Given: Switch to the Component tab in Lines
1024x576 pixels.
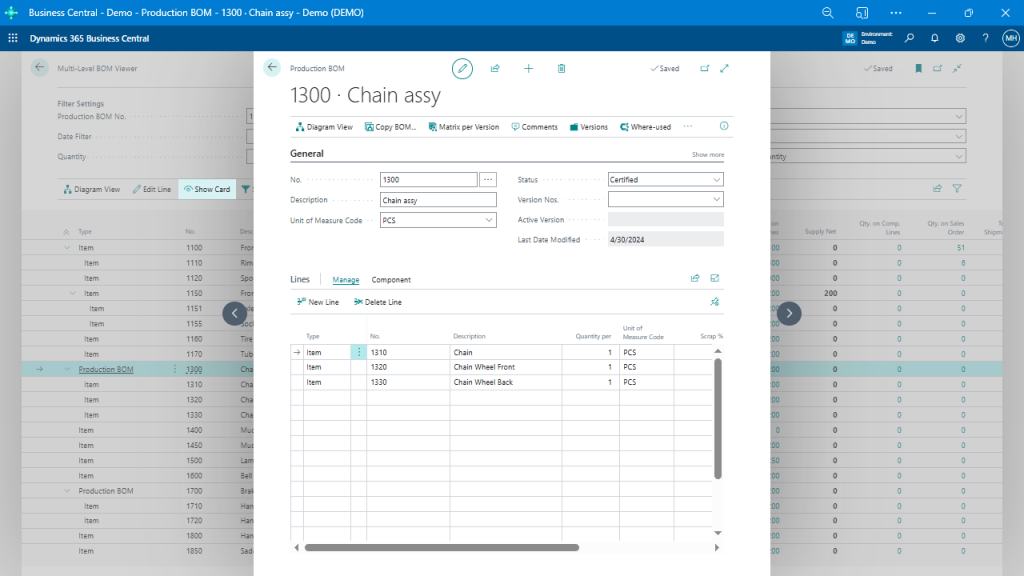Looking at the screenshot, I should point(391,280).
